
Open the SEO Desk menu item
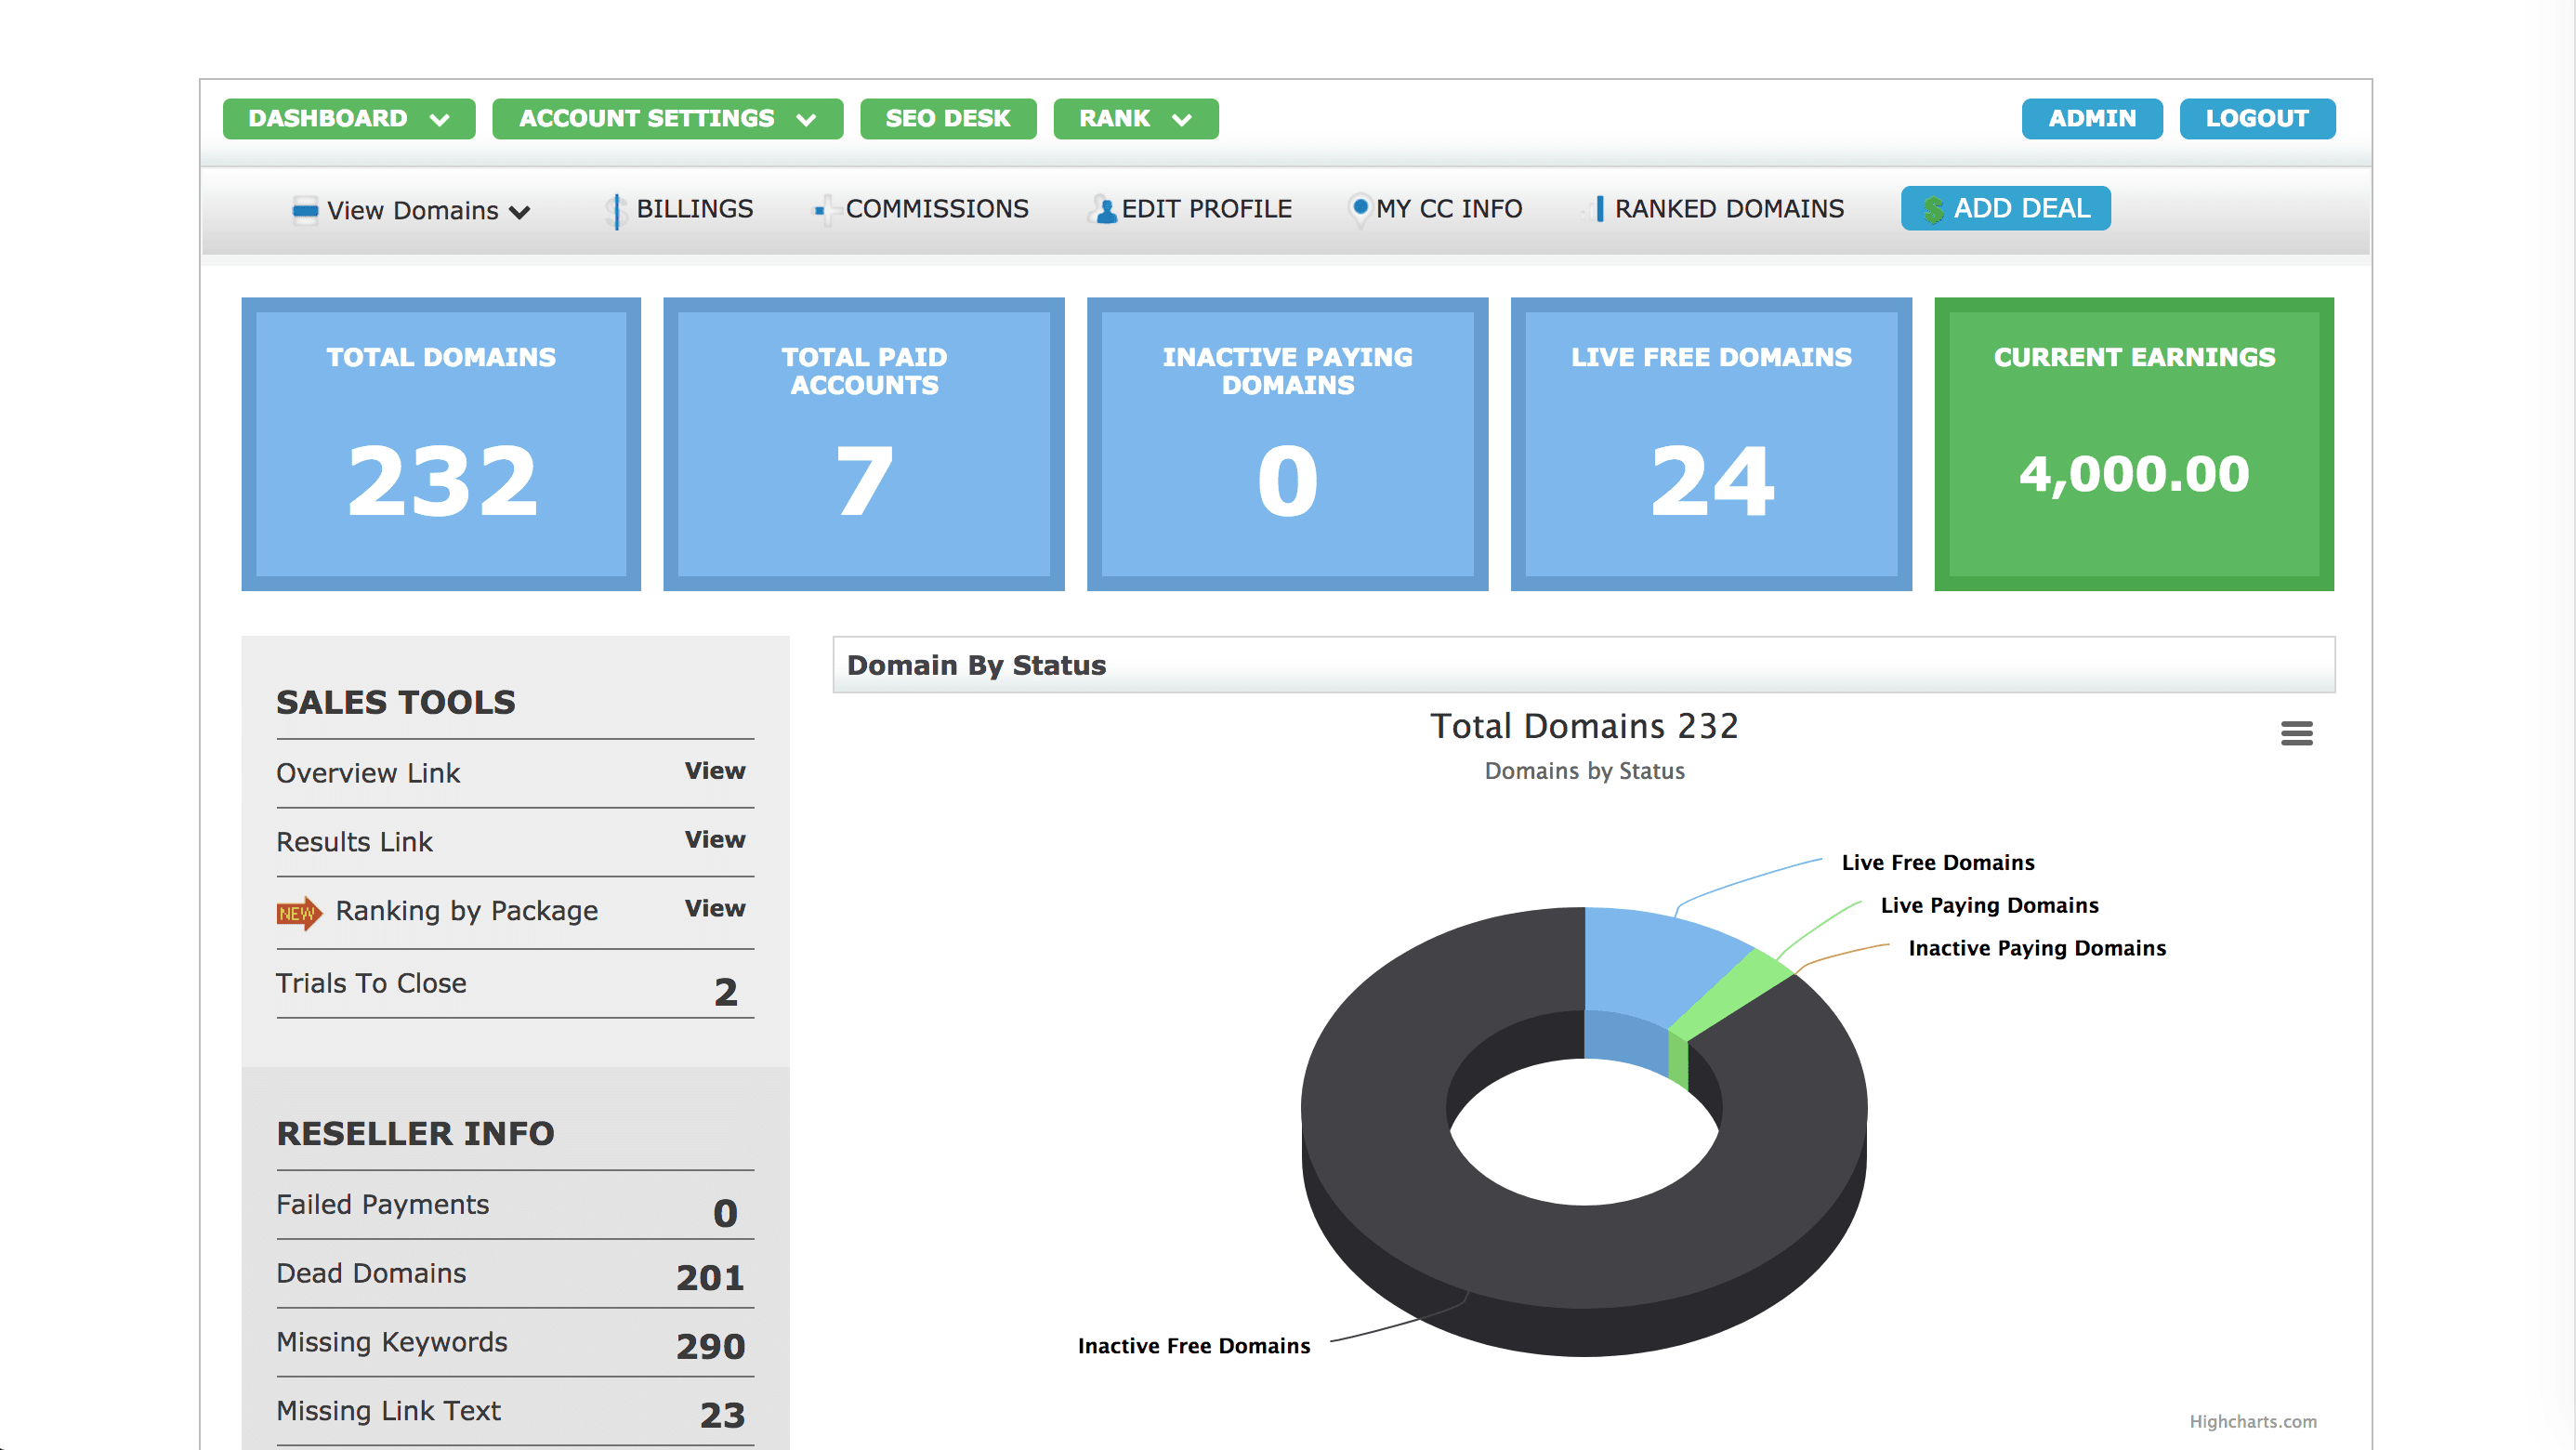tap(947, 119)
